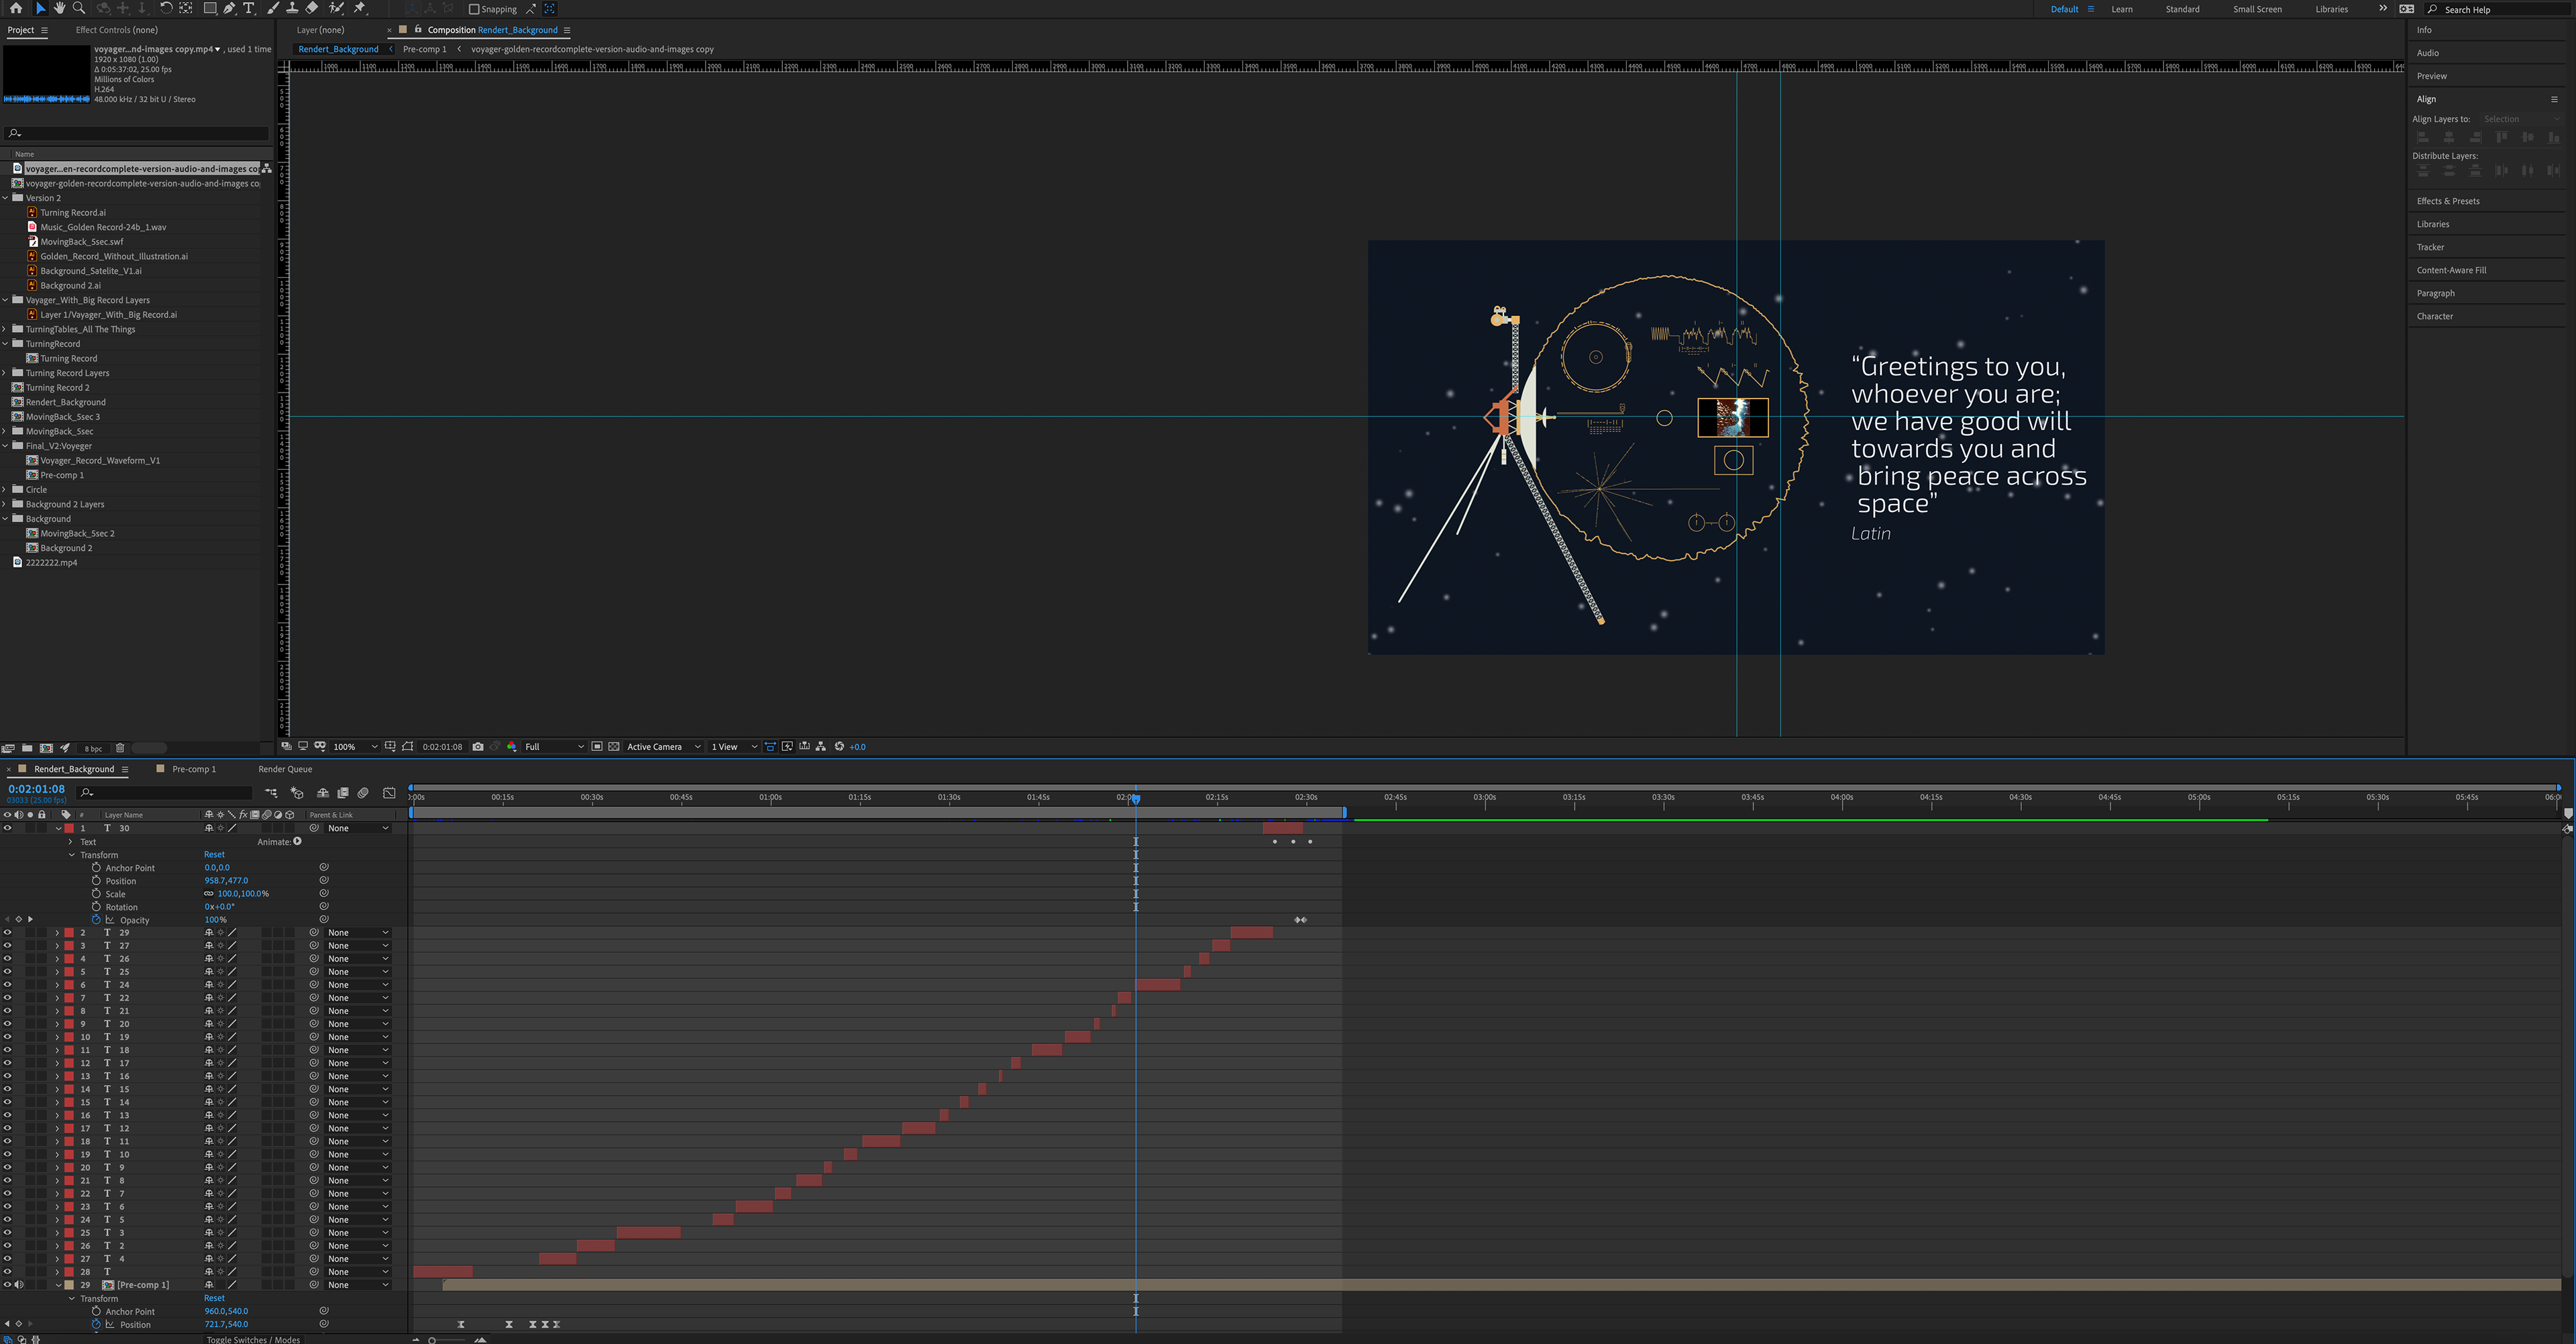This screenshot has height=1344, width=2576.
Task: Open the Render Queue tab
Action: [285, 769]
